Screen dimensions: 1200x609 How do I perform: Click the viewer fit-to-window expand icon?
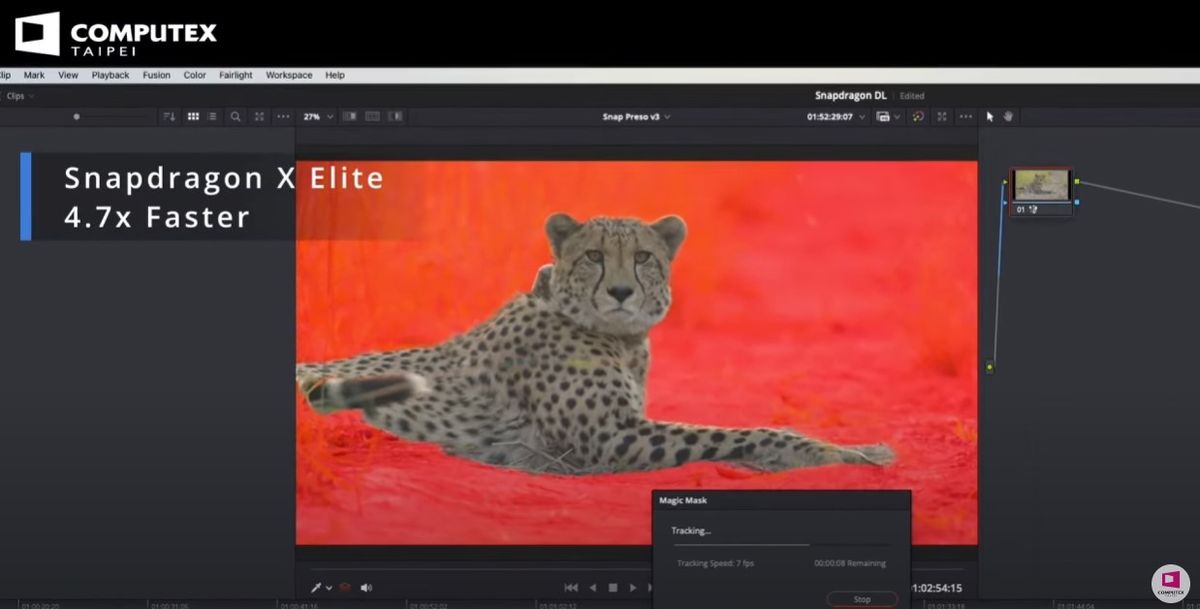(259, 117)
